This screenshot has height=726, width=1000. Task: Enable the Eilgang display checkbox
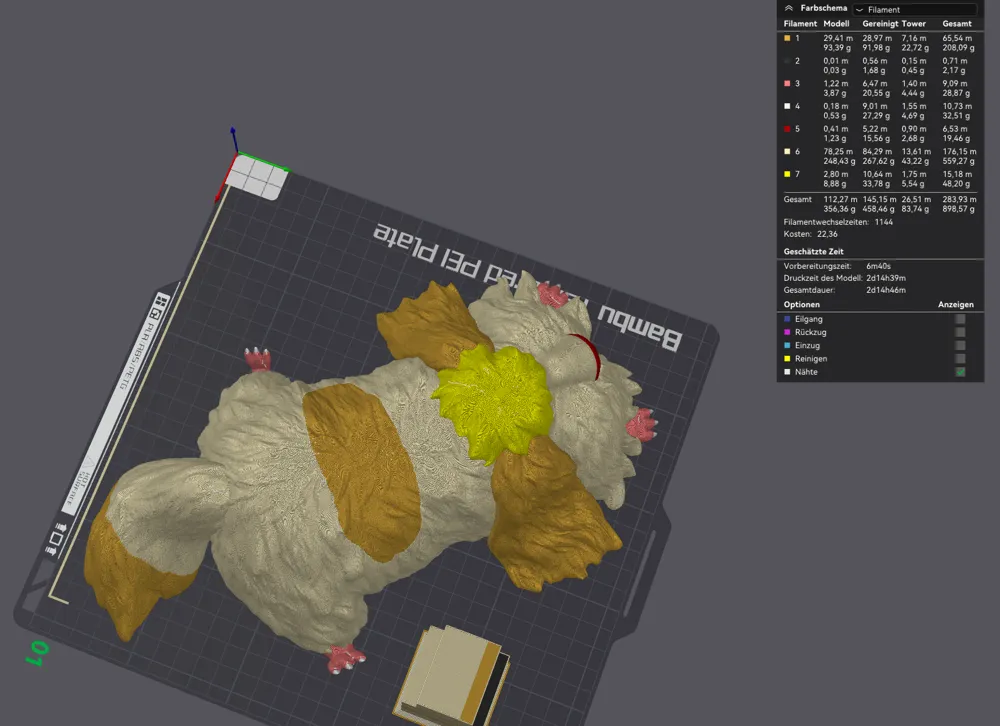click(x=960, y=319)
